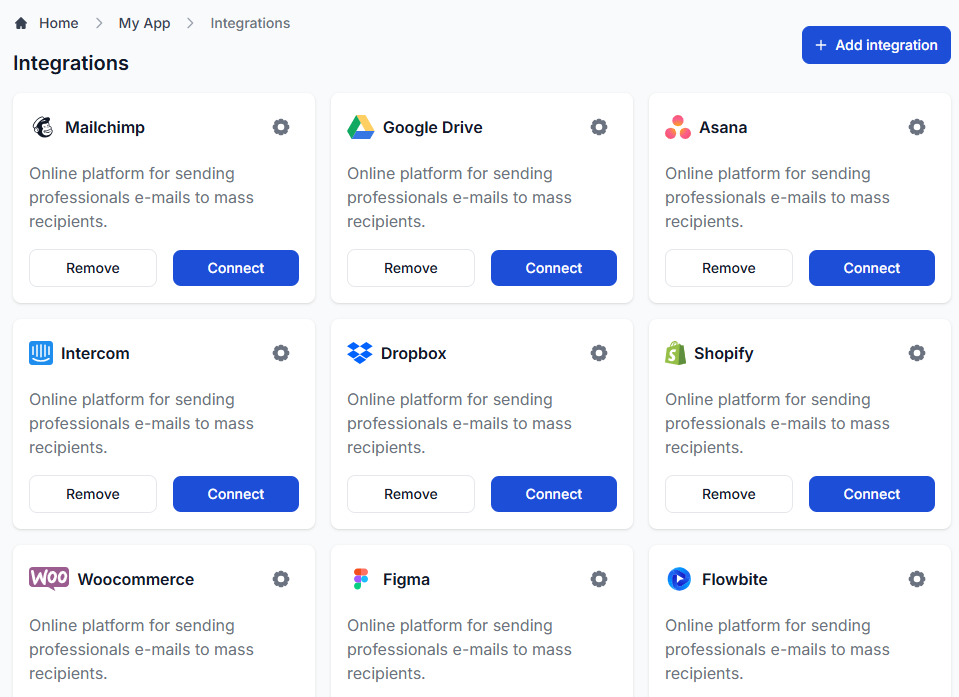Connect the Asana integration
This screenshot has height=697, width=959.
coord(872,268)
